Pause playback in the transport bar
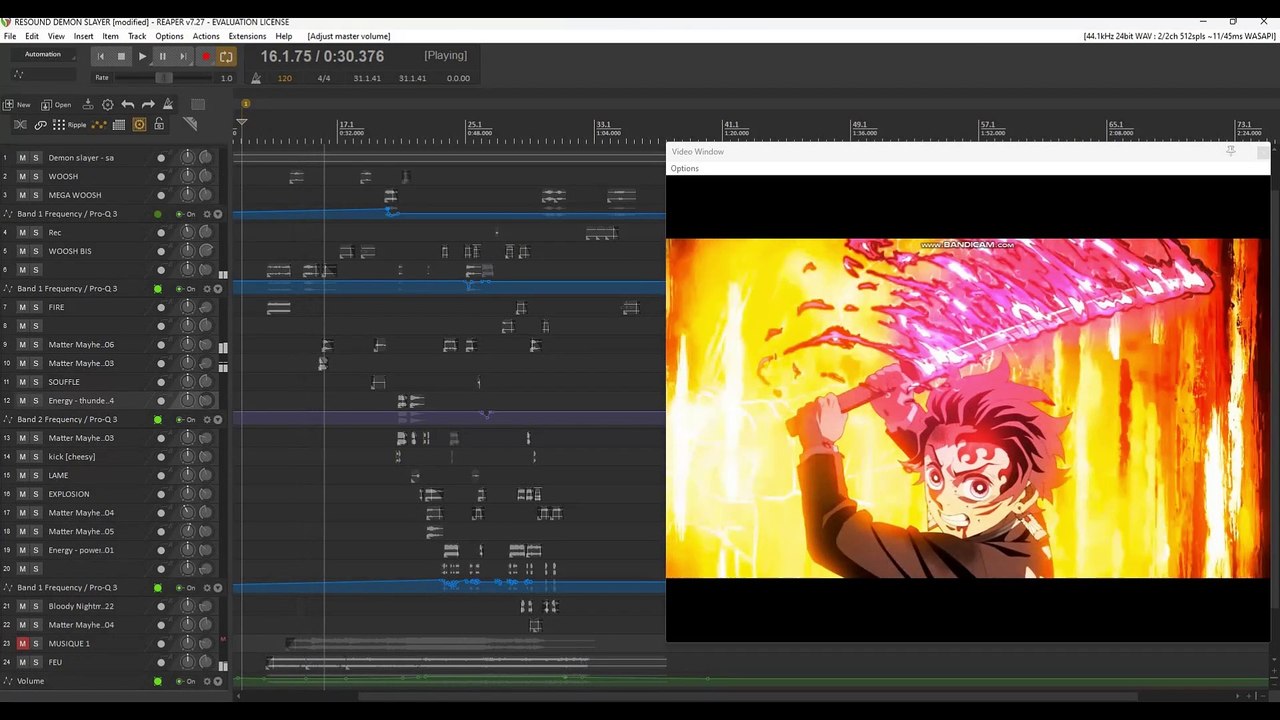 pos(163,57)
